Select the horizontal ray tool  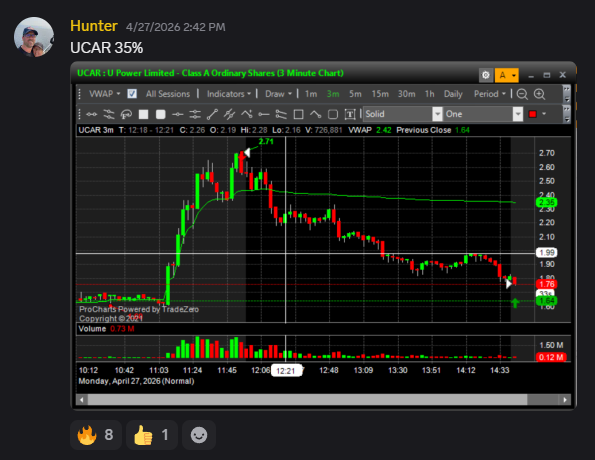[264, 114]
